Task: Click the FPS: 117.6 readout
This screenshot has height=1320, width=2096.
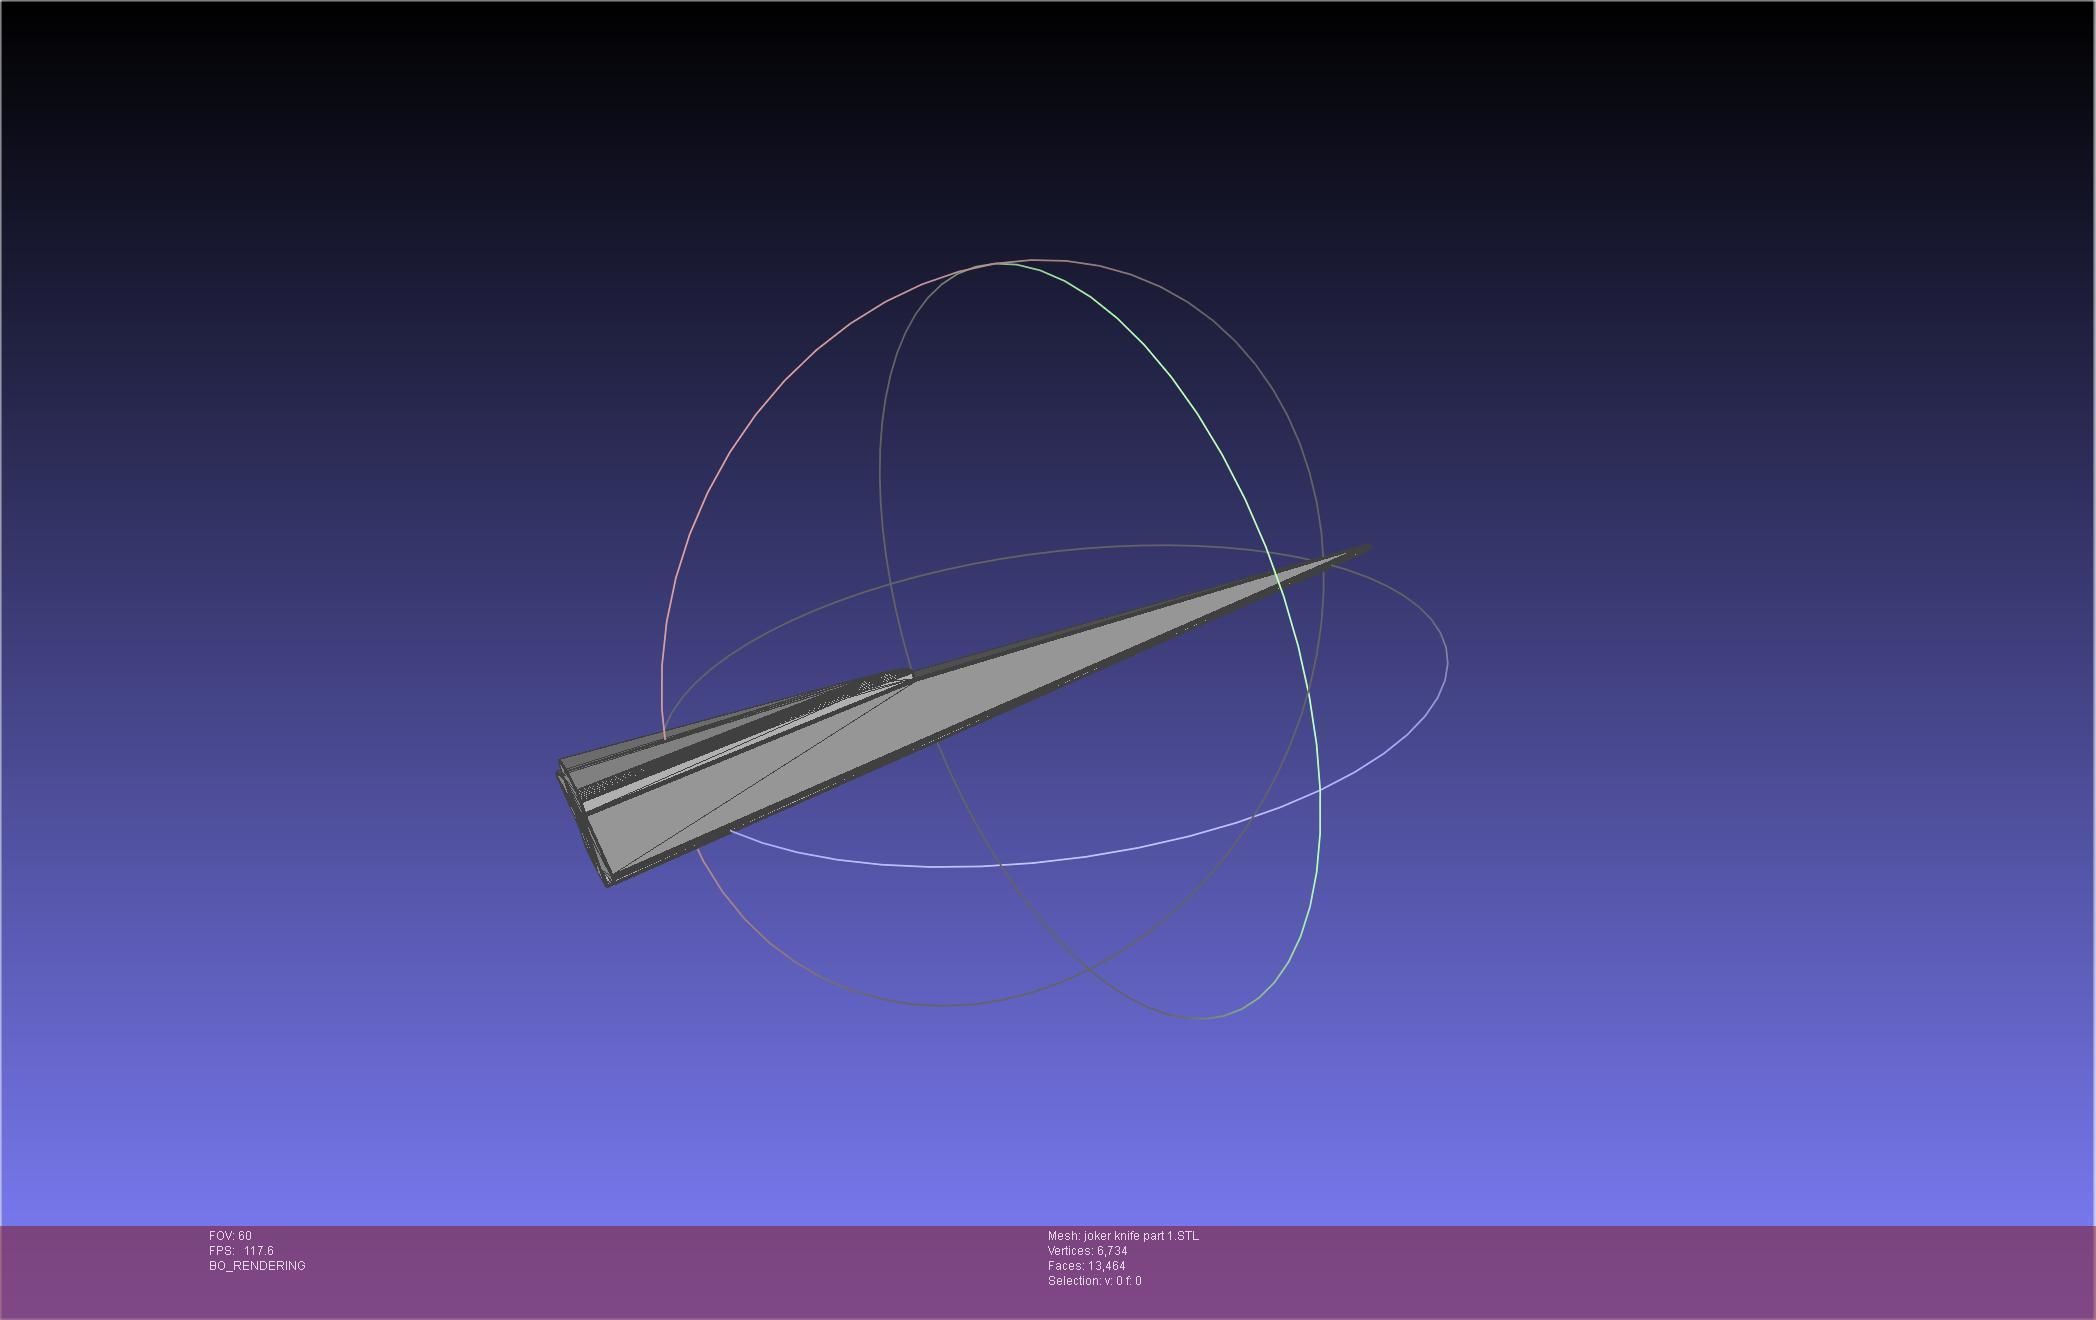Action: click(241, 1251)
